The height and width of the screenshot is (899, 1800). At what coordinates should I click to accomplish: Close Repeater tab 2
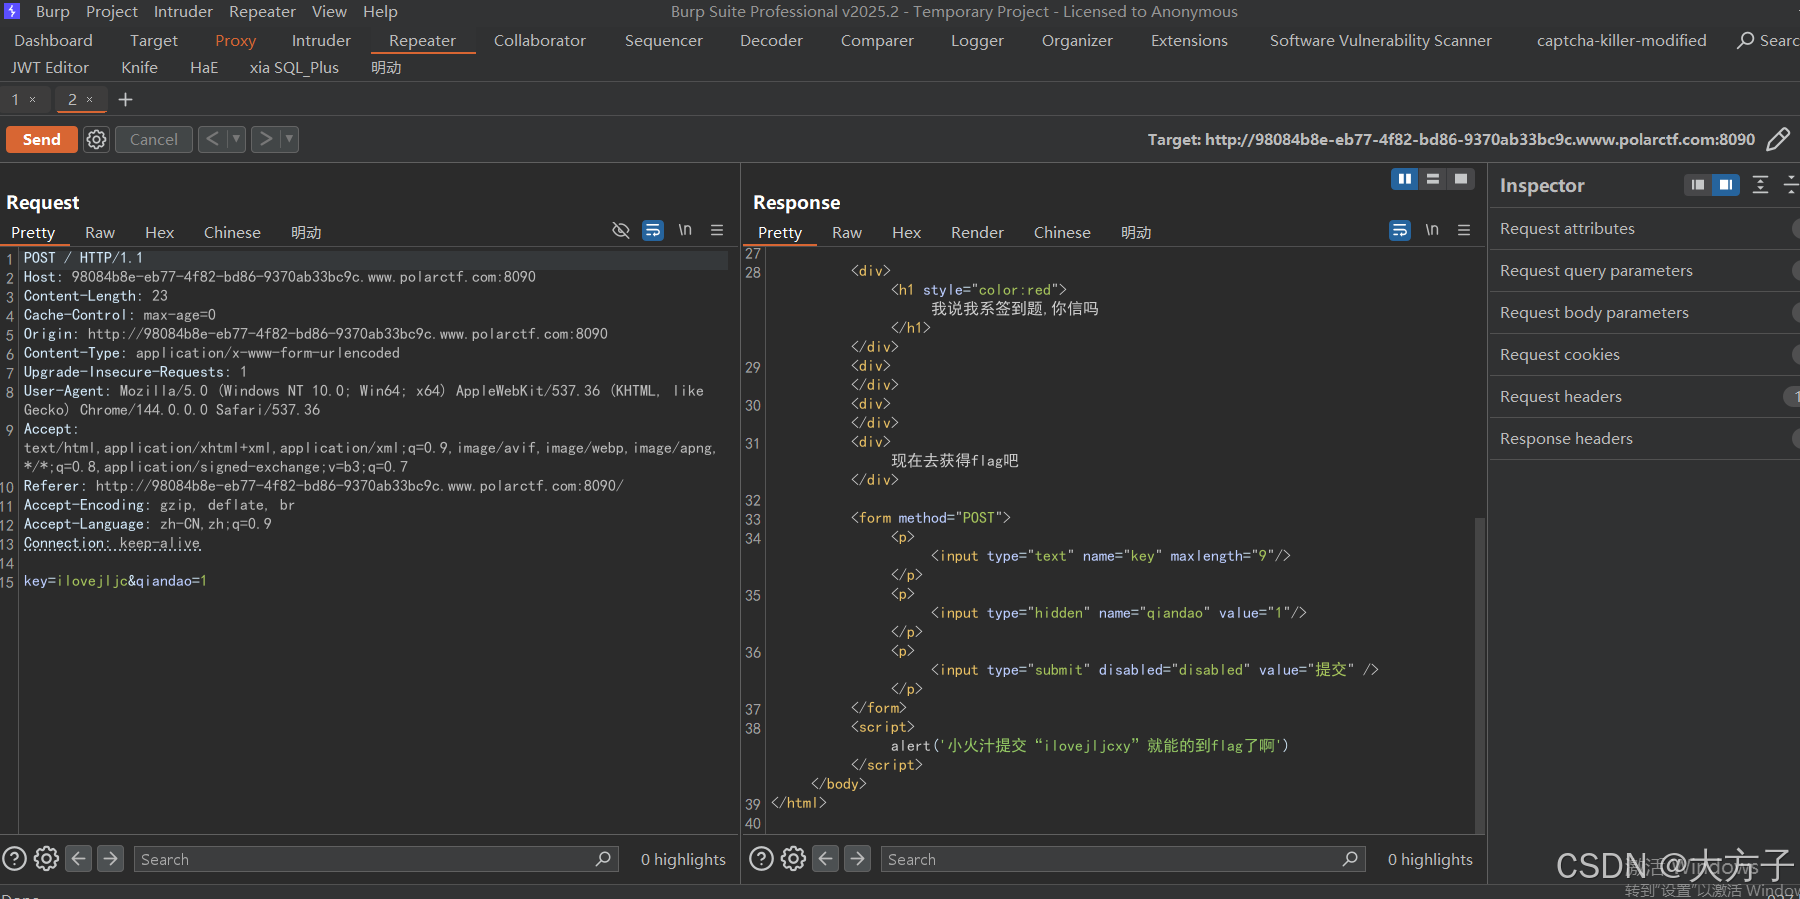tap(90, 100)
